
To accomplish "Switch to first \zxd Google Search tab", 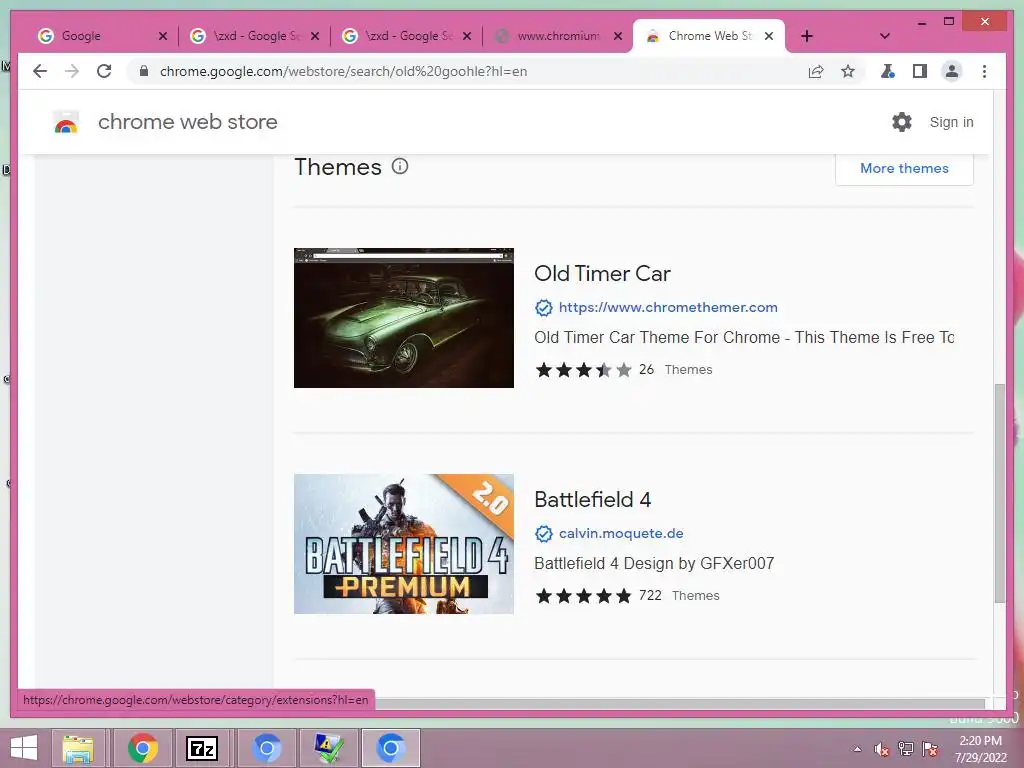I will 253,36.
